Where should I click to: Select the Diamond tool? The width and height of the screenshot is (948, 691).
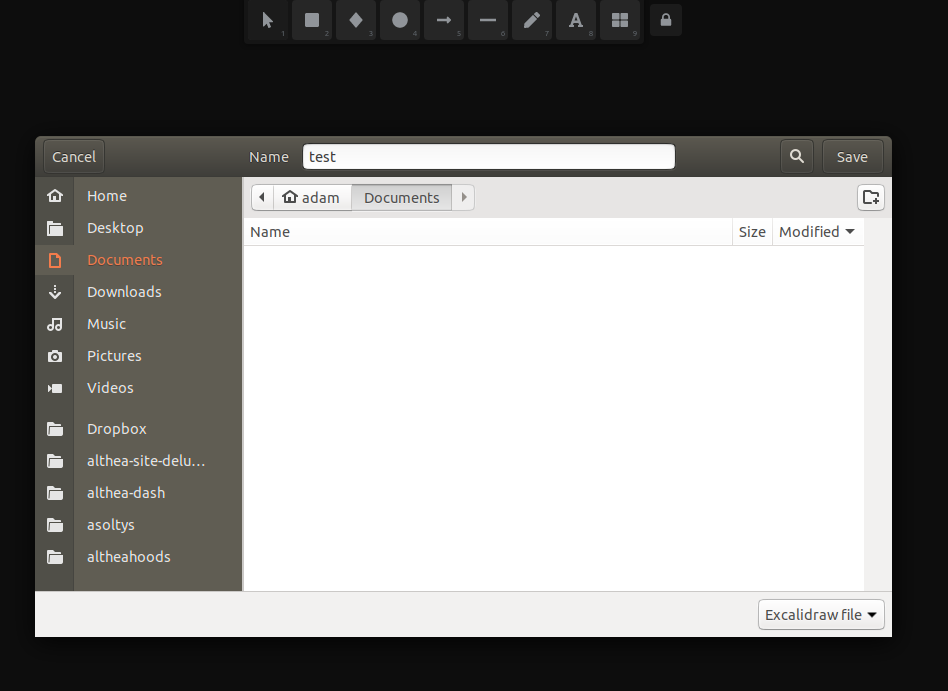pyautogui.click(x=355, y=20)
